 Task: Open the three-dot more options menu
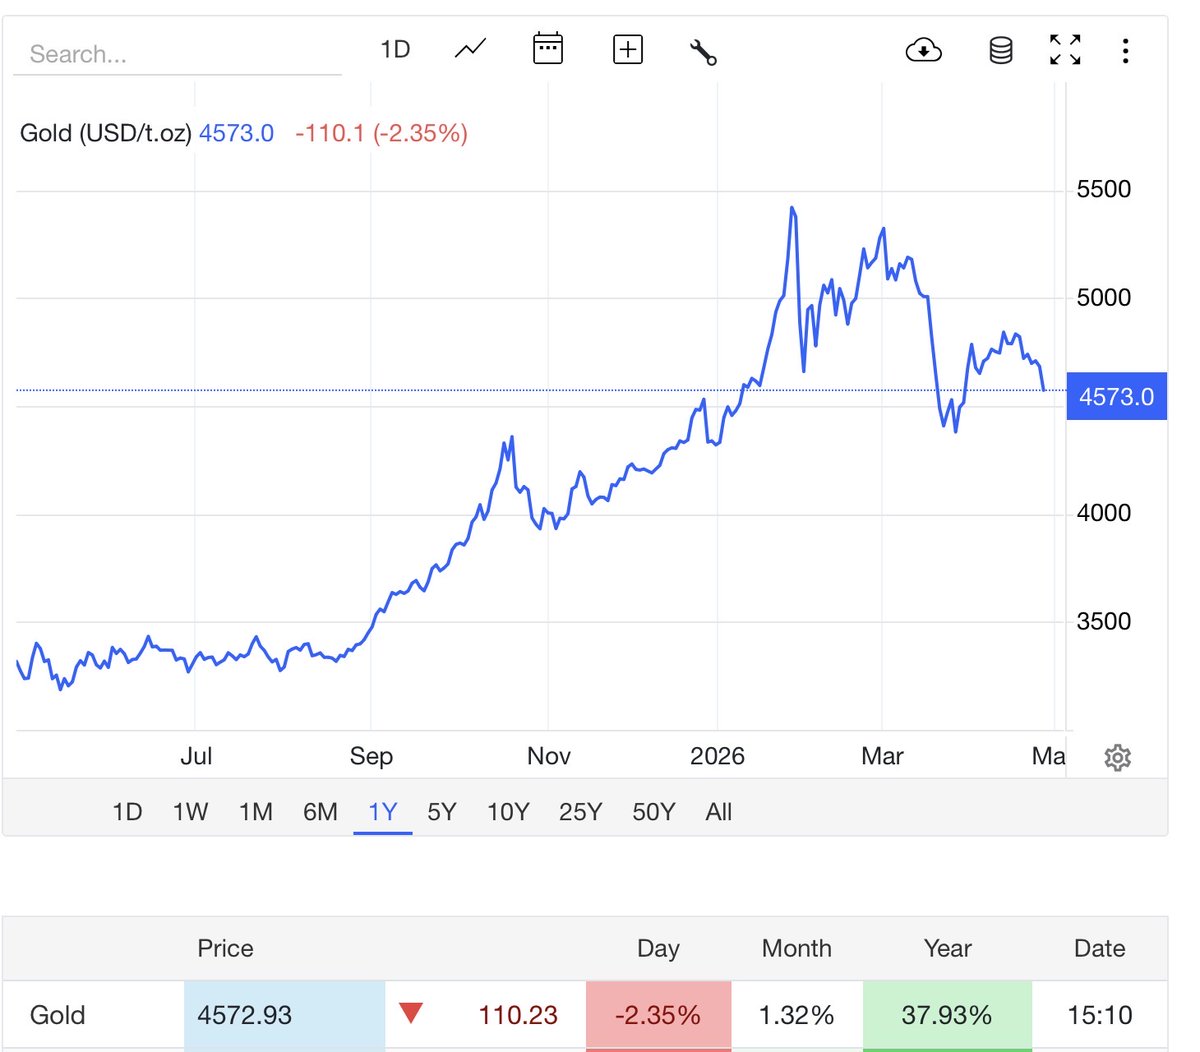1126,50
